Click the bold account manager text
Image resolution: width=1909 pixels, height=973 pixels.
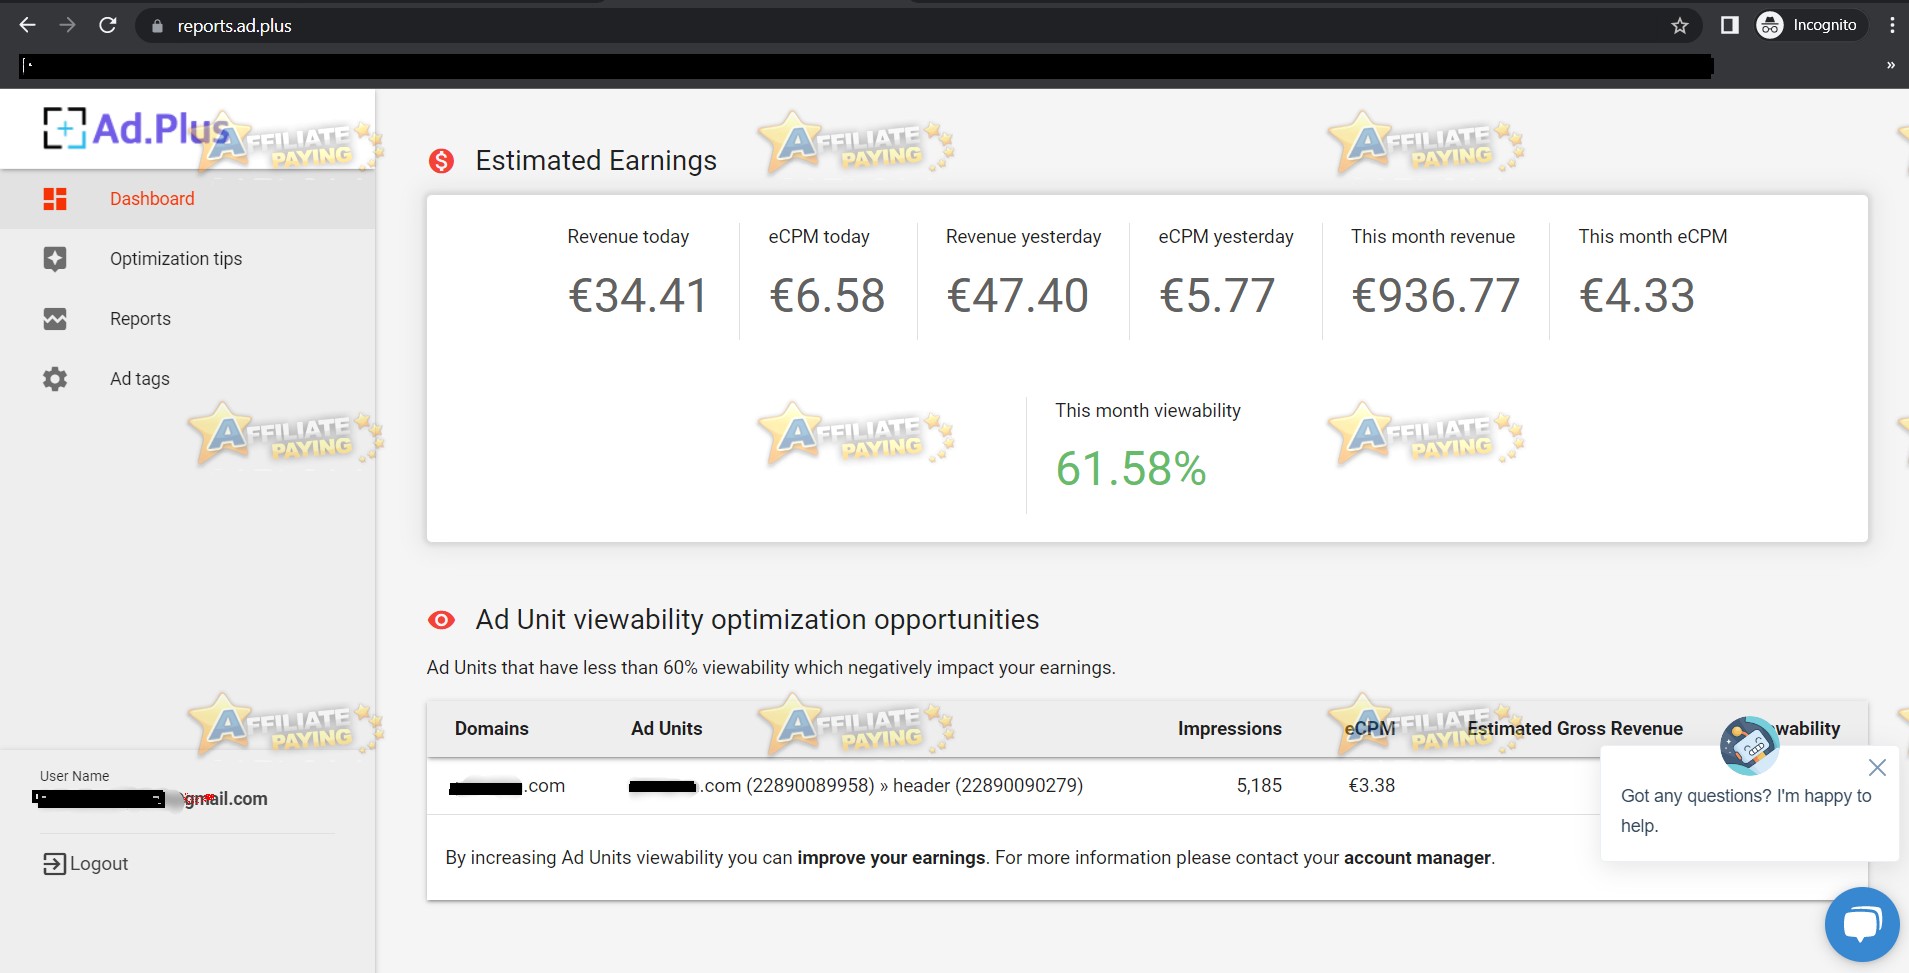[x=1417, y=858]
